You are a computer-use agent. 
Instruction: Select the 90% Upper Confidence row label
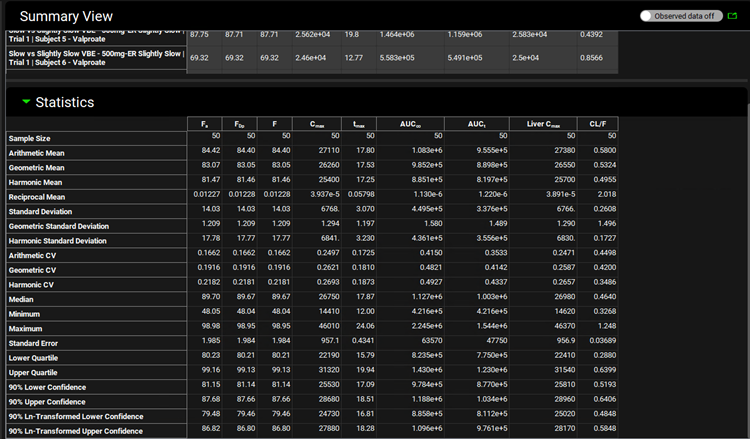53,401
